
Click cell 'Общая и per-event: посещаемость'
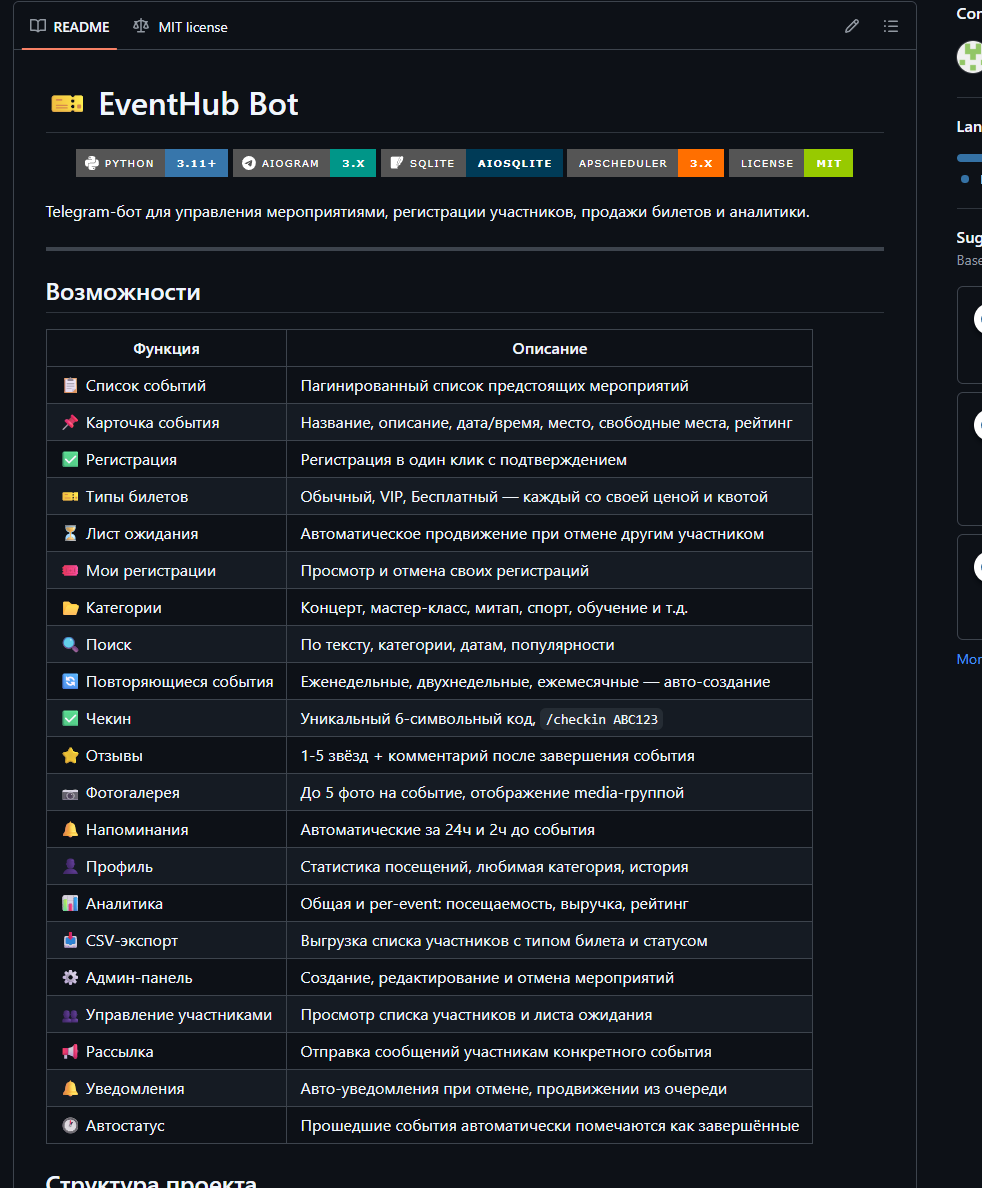click(549, 904)
